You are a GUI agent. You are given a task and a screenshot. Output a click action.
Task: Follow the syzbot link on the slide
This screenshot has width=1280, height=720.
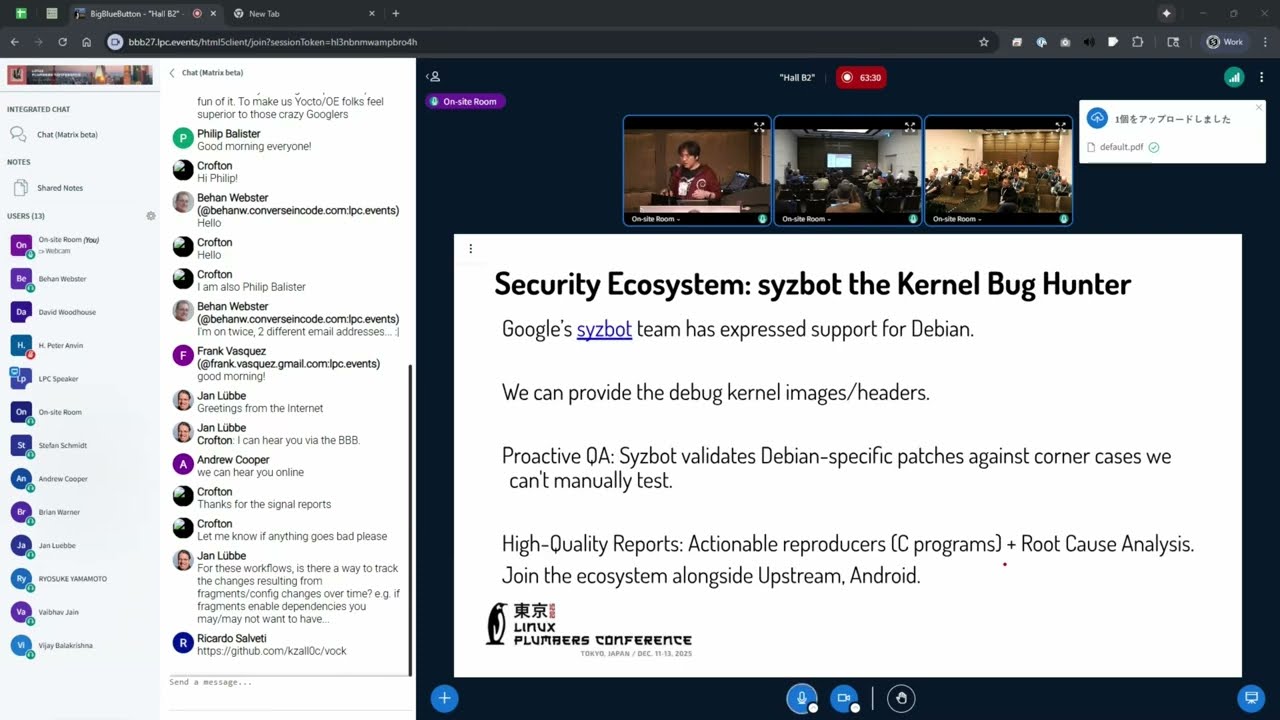point(604,329)
